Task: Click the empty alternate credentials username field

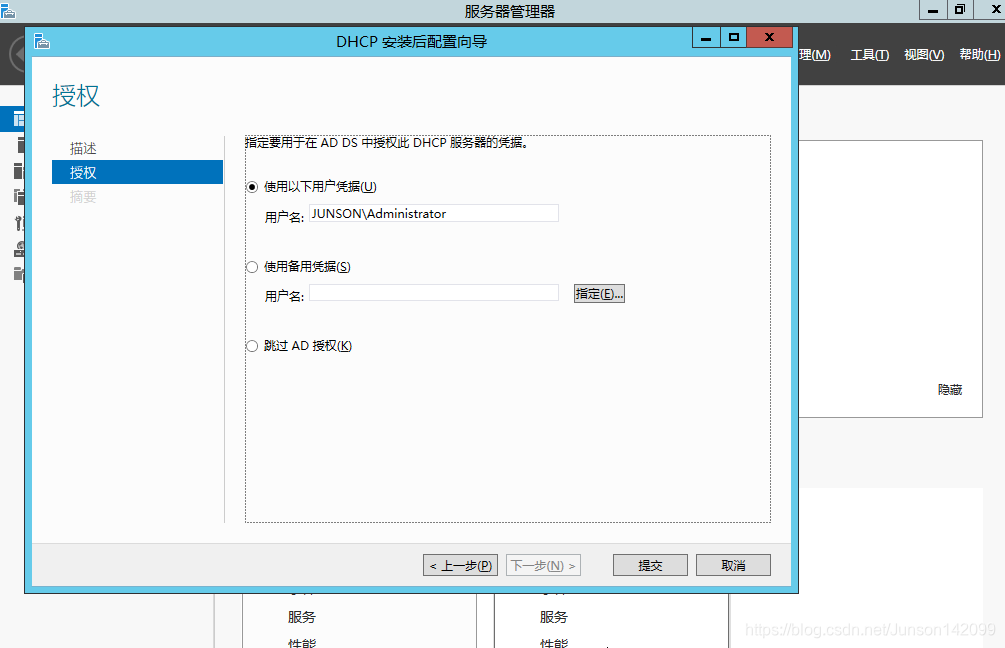Action: point(434,293)
